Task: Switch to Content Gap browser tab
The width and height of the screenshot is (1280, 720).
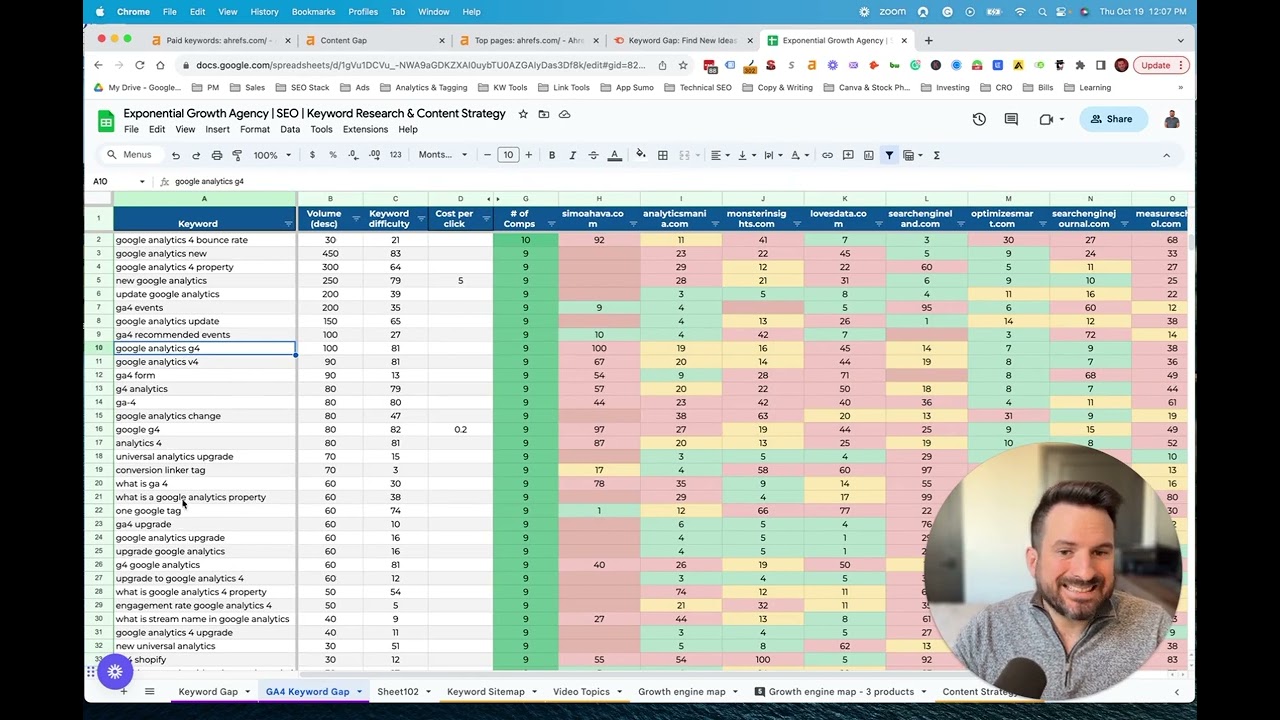Action: click(375, 41)
